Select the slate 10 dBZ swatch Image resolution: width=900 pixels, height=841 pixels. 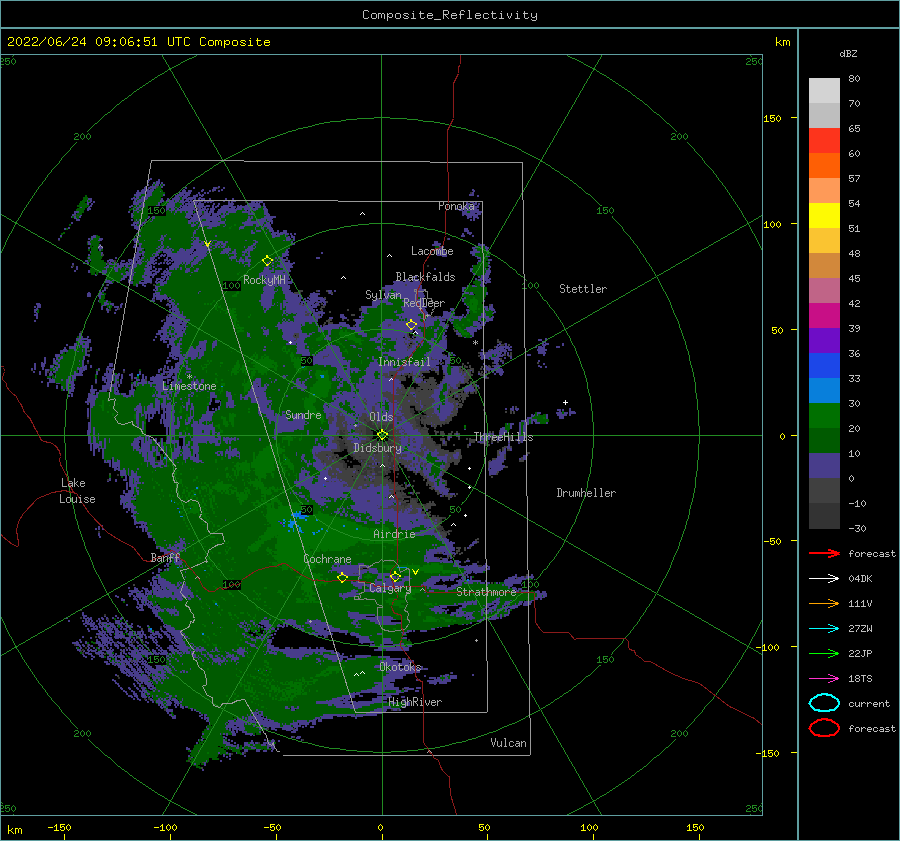[824, 465]
